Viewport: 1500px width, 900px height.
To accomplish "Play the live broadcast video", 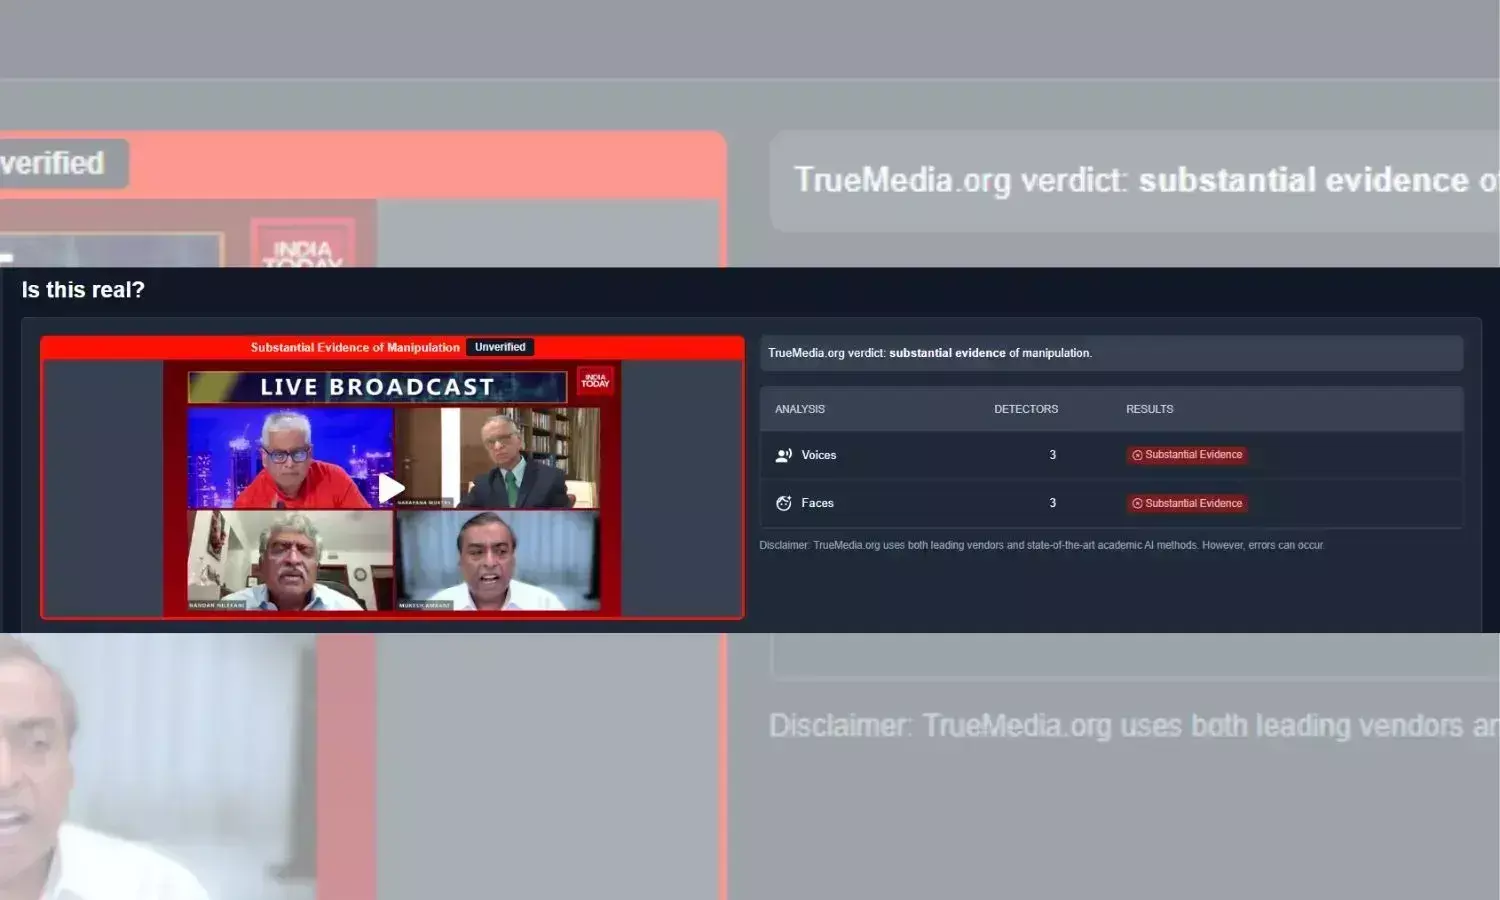I will (391, 488).
